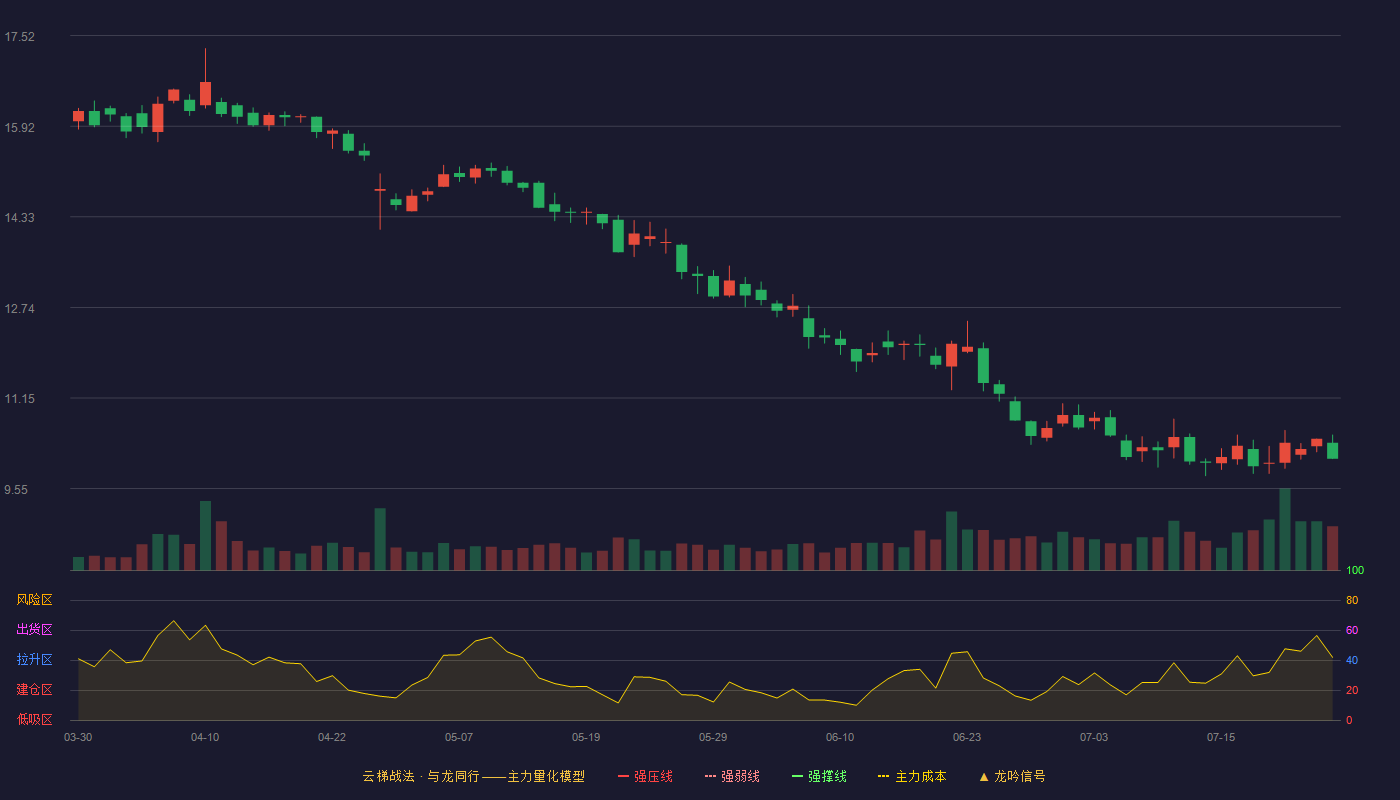Show or hide 主力成本 legend label
1400x800 pixels.
tap(920, 776)
